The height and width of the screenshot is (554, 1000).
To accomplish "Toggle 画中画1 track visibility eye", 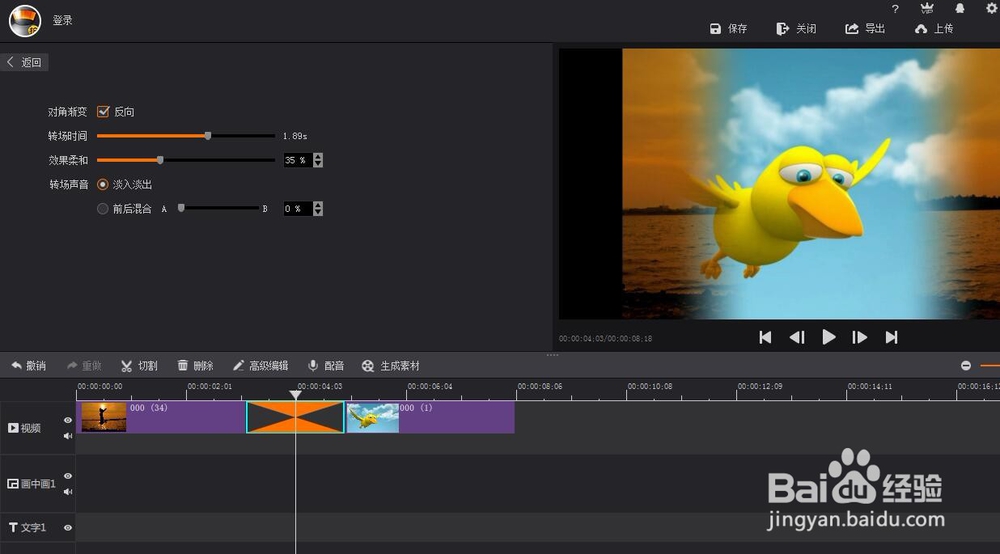I will [68, 476].
